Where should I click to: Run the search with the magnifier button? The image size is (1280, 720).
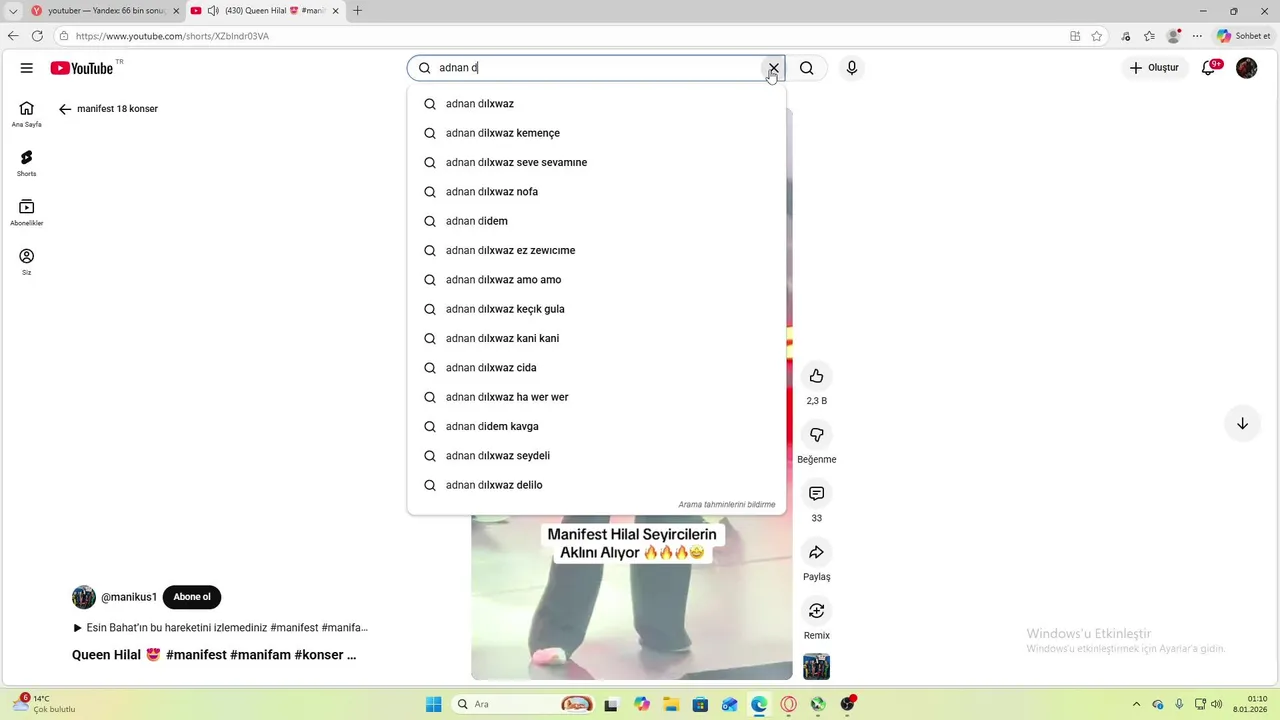(x=807, y=68)
